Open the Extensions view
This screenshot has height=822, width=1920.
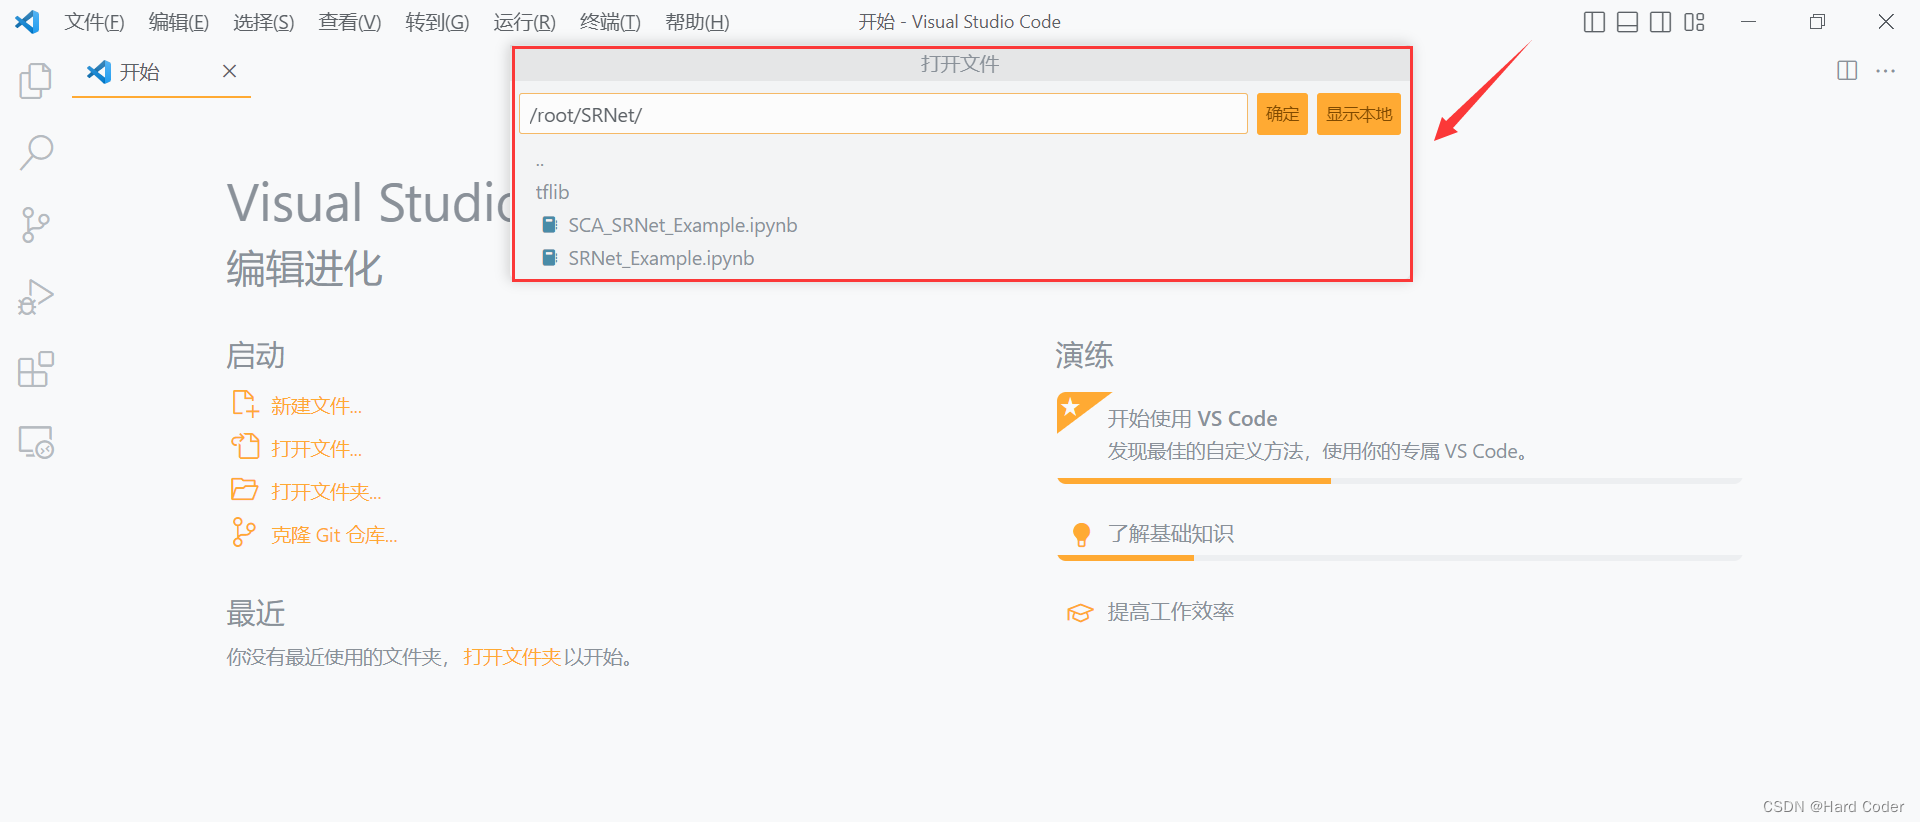click(36, 369)
